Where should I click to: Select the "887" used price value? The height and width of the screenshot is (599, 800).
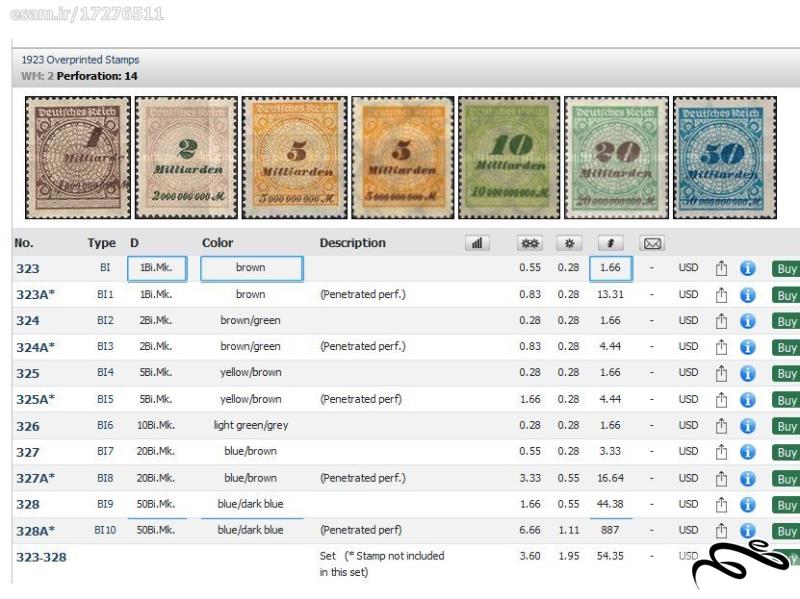click(610, 530)
